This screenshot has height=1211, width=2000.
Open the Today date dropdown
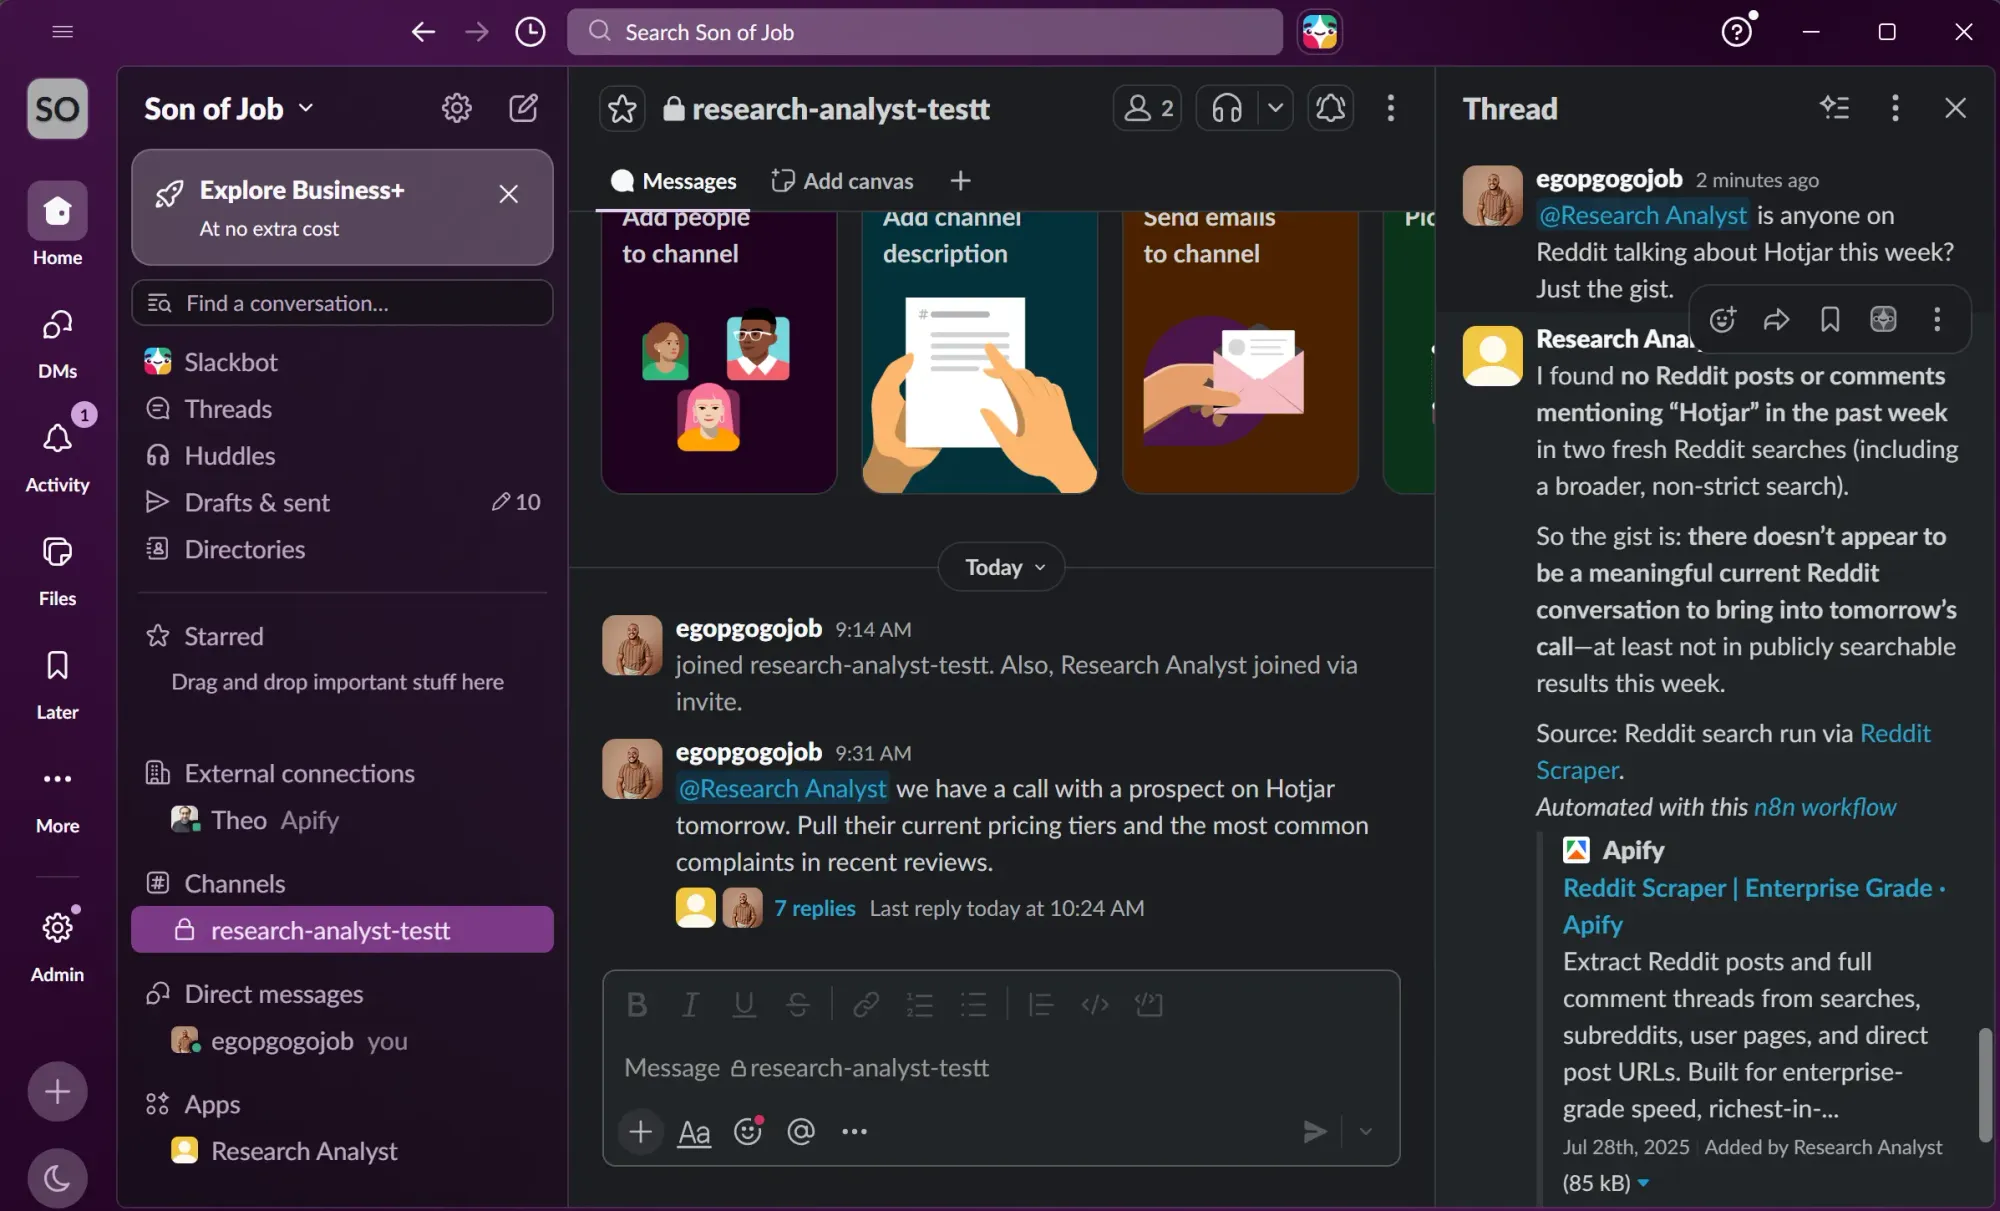coord(1002,567)
